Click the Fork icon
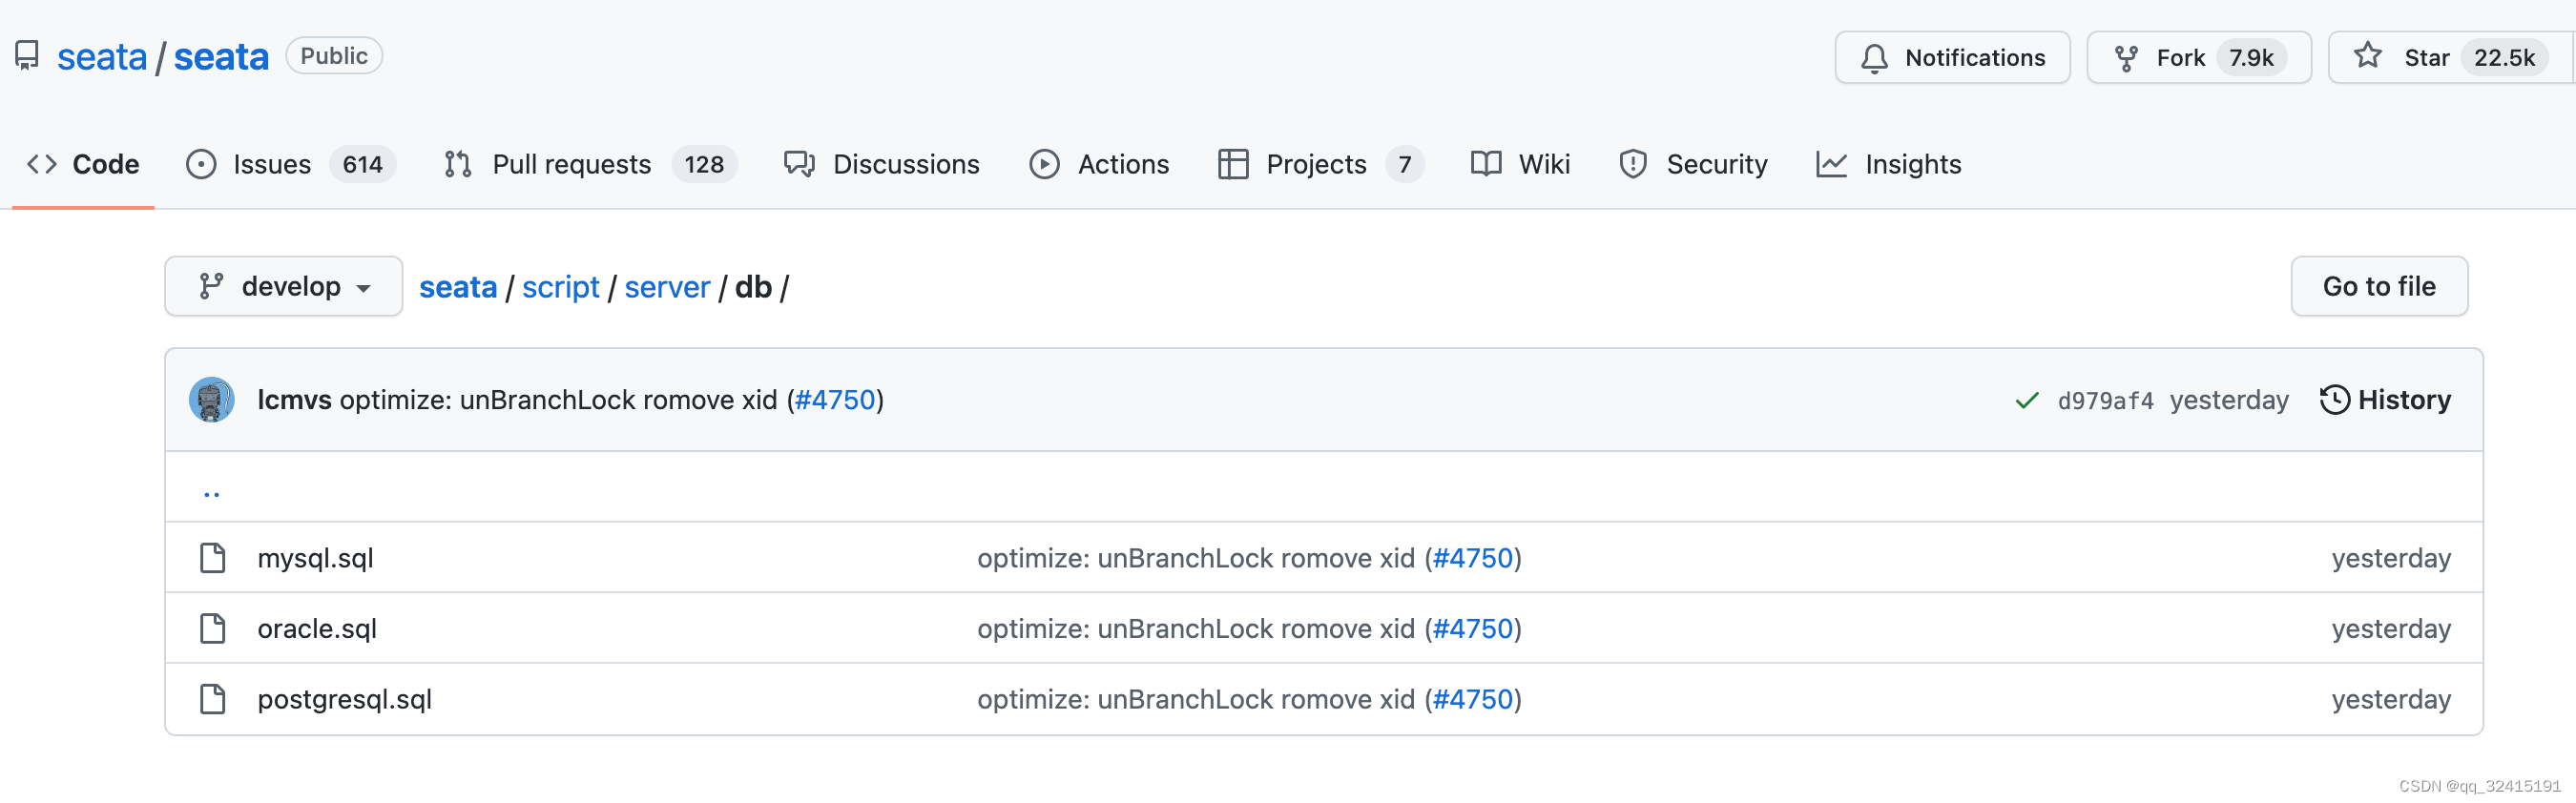Image resolution: width=2576 pixels, height=803 pixels. tap(2126, 58)
